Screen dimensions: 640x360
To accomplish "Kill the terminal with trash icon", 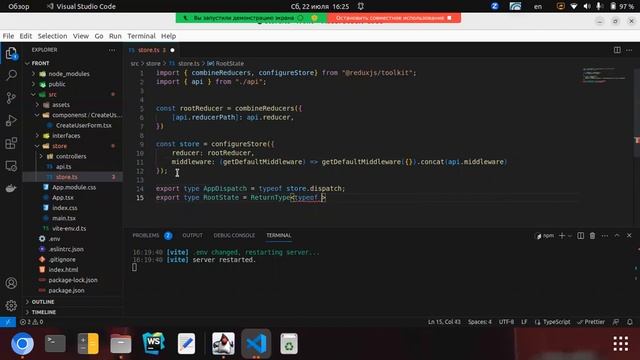I will pos(592,236).
